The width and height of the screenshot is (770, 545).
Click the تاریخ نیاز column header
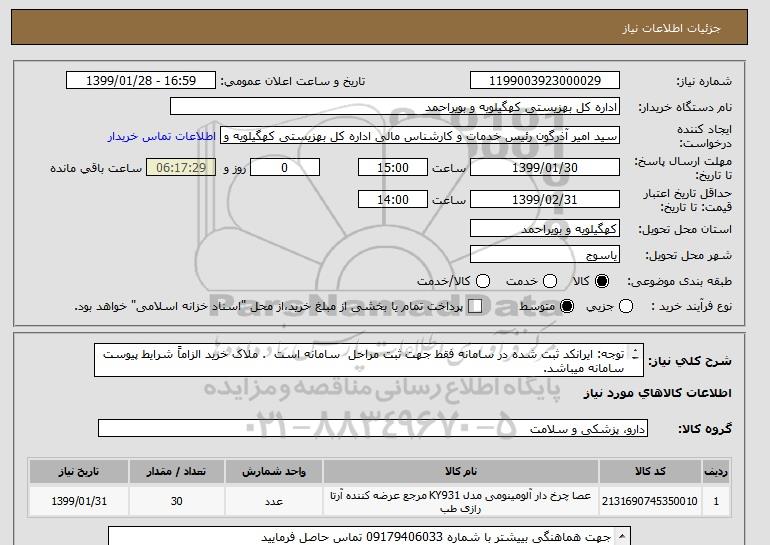point(79,471)
